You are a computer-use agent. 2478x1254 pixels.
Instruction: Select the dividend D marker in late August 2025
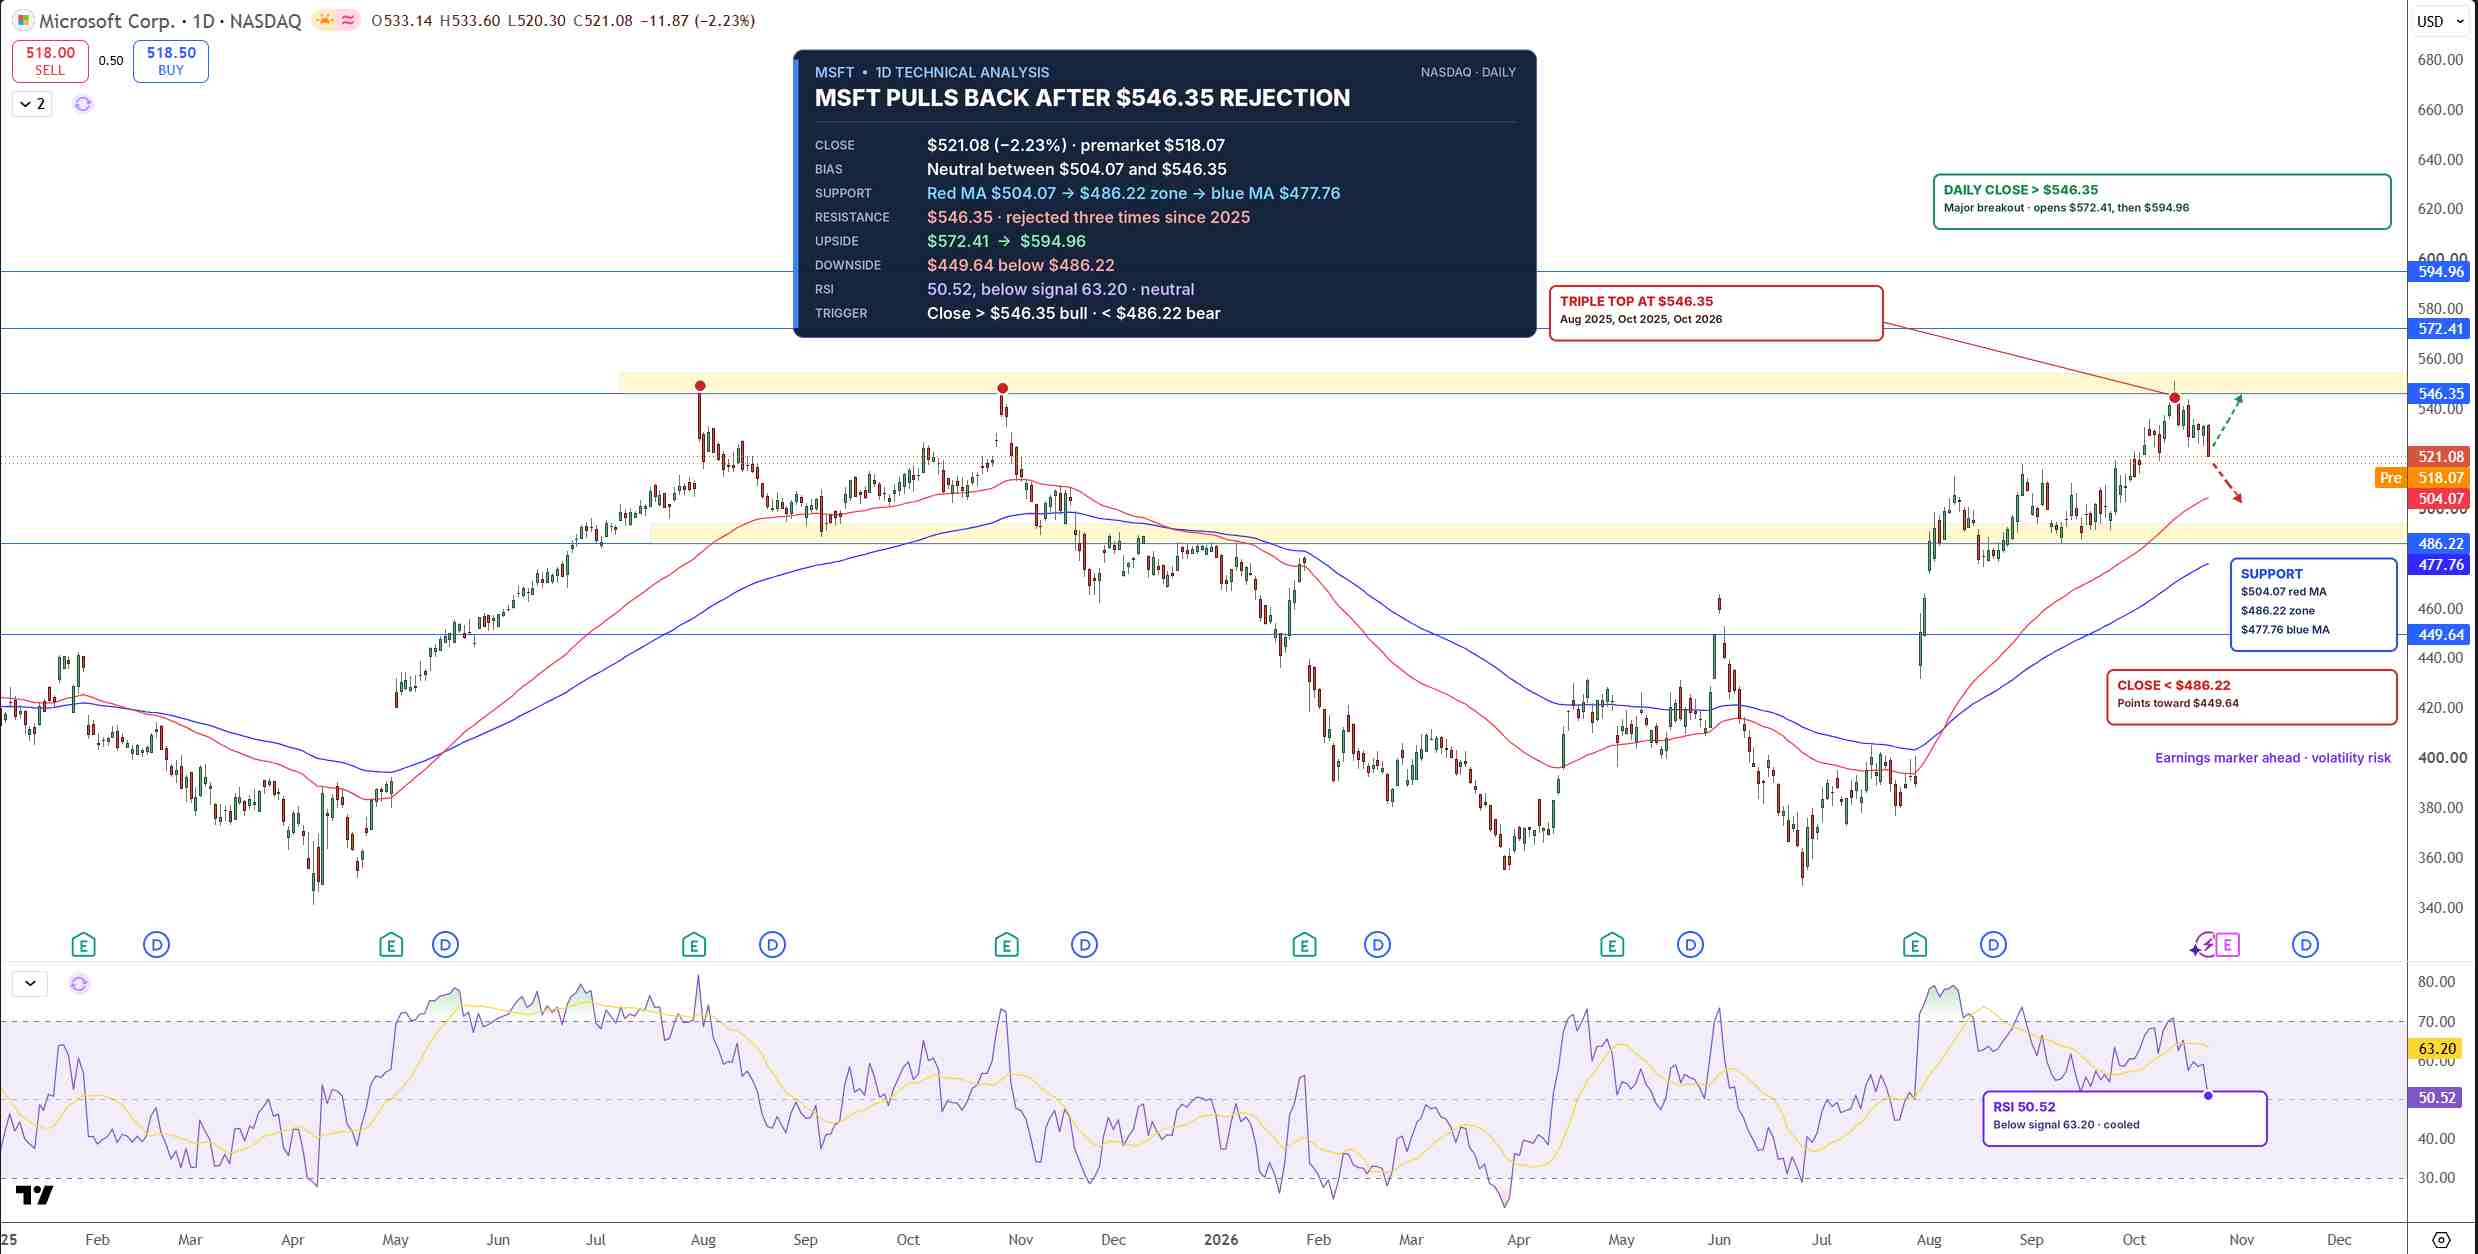(772, 944)
